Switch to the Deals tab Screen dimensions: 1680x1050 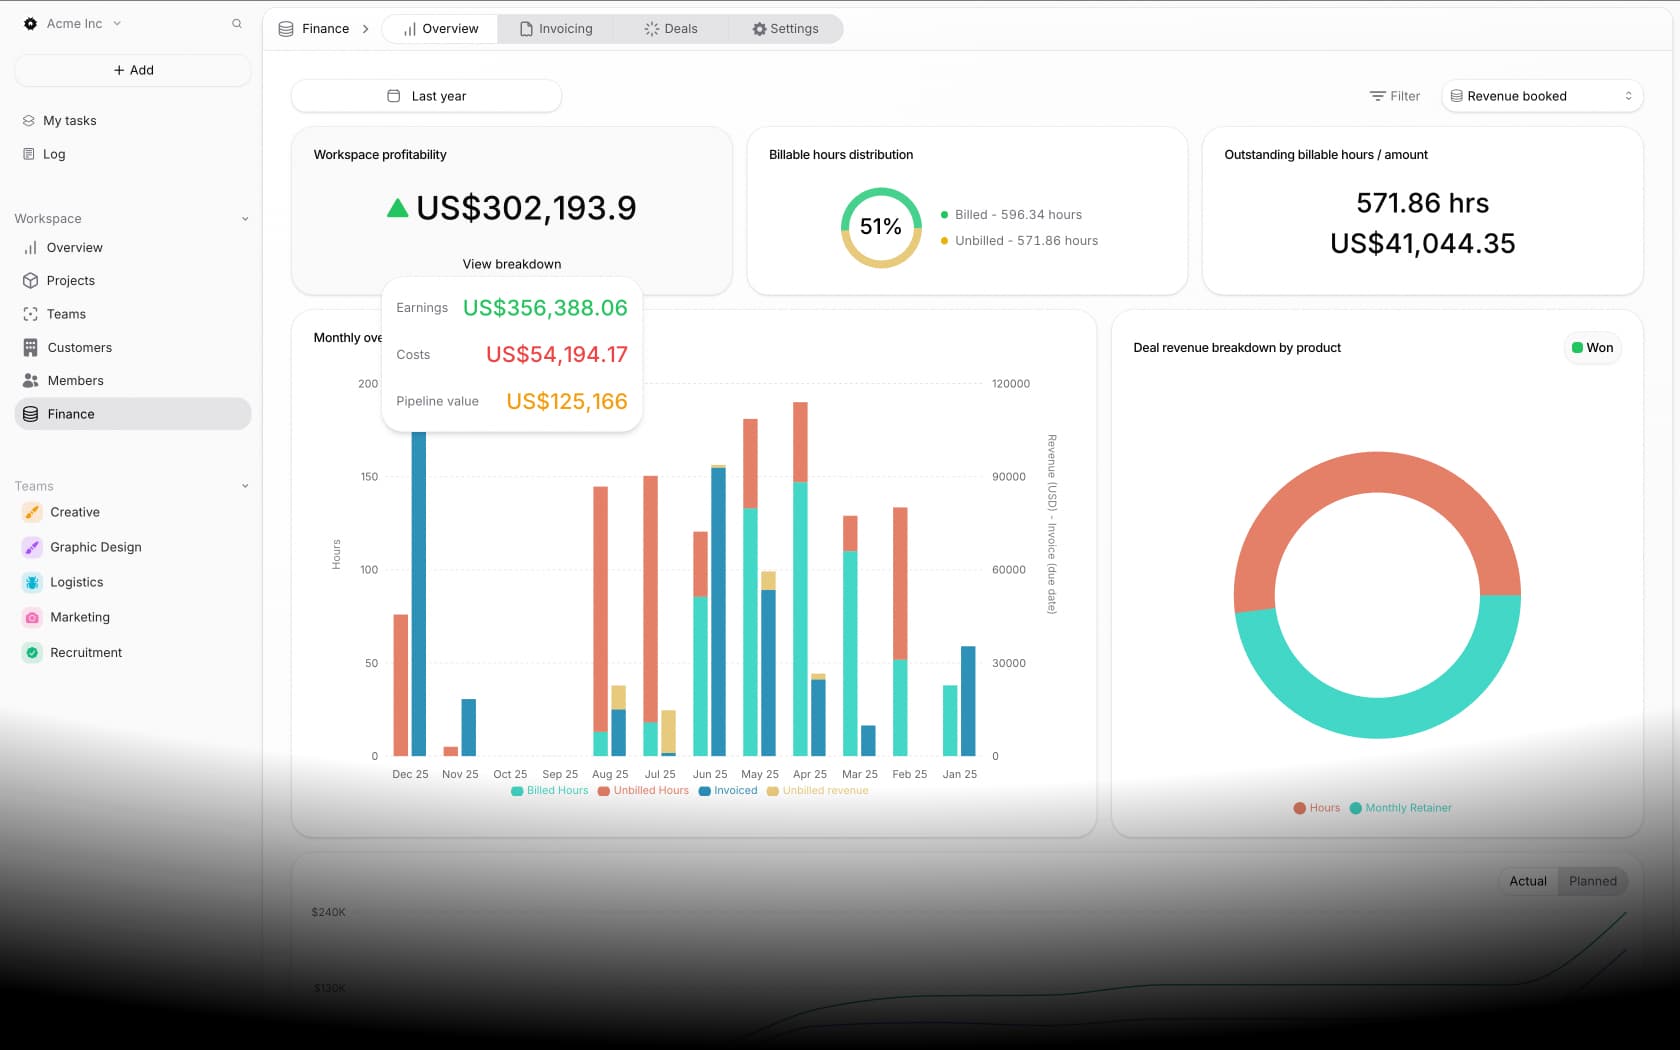pyautogui.click(x=671, y=29)
